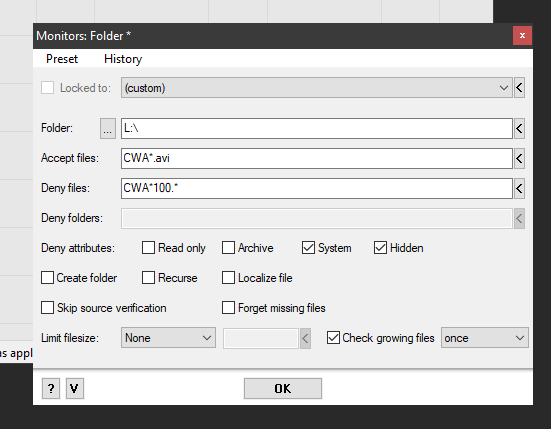The width and height of the screenshot is (551, 429).
Task: Open the growing files 'once' dropdown
Action: 485,338
